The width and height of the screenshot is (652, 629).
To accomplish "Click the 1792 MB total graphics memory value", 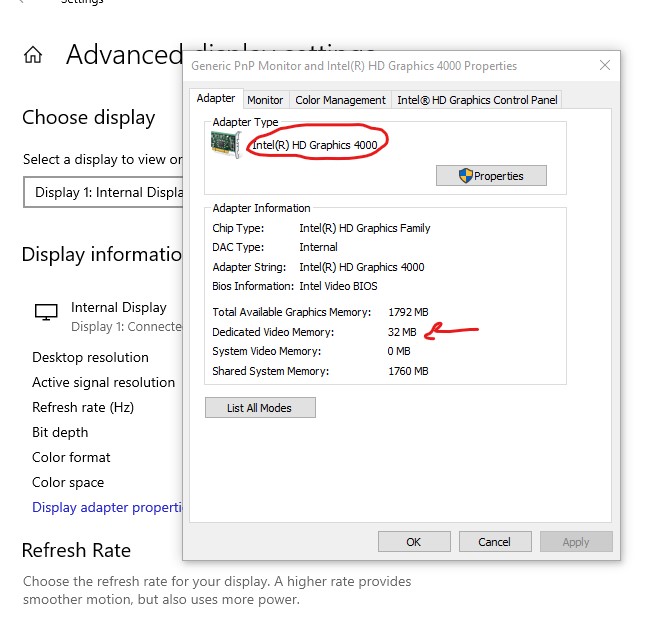I will [x=408, y=312].
